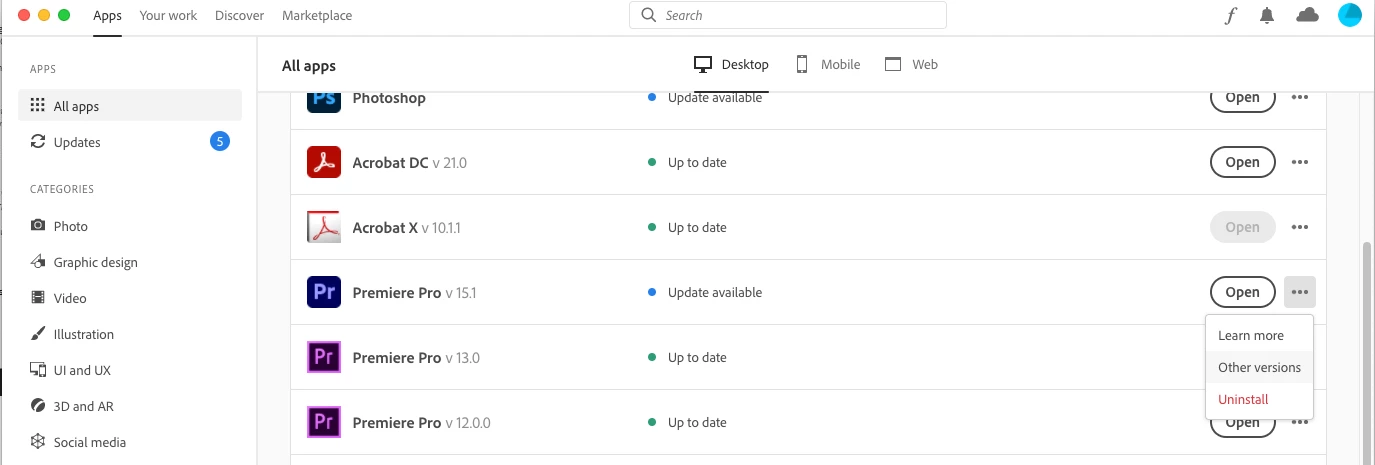
Task: Click the Photo camera icon
Action: coord(38,226)
